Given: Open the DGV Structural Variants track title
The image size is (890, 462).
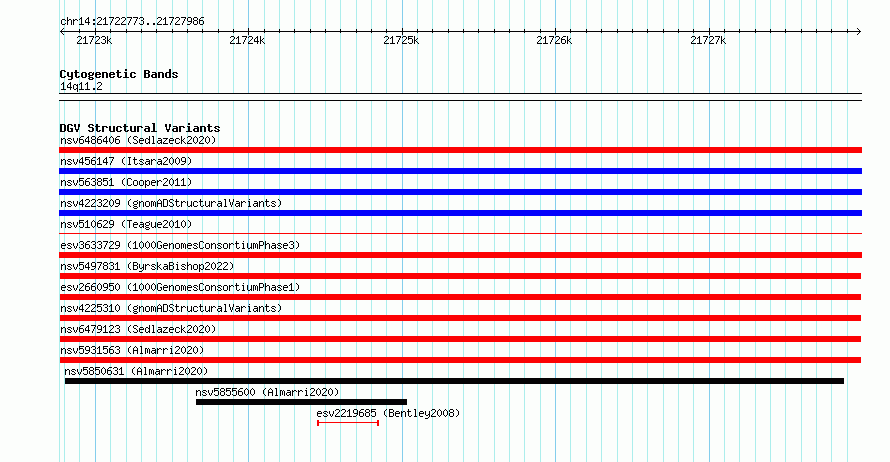Looking at the screenshot, I should [140, 128].
